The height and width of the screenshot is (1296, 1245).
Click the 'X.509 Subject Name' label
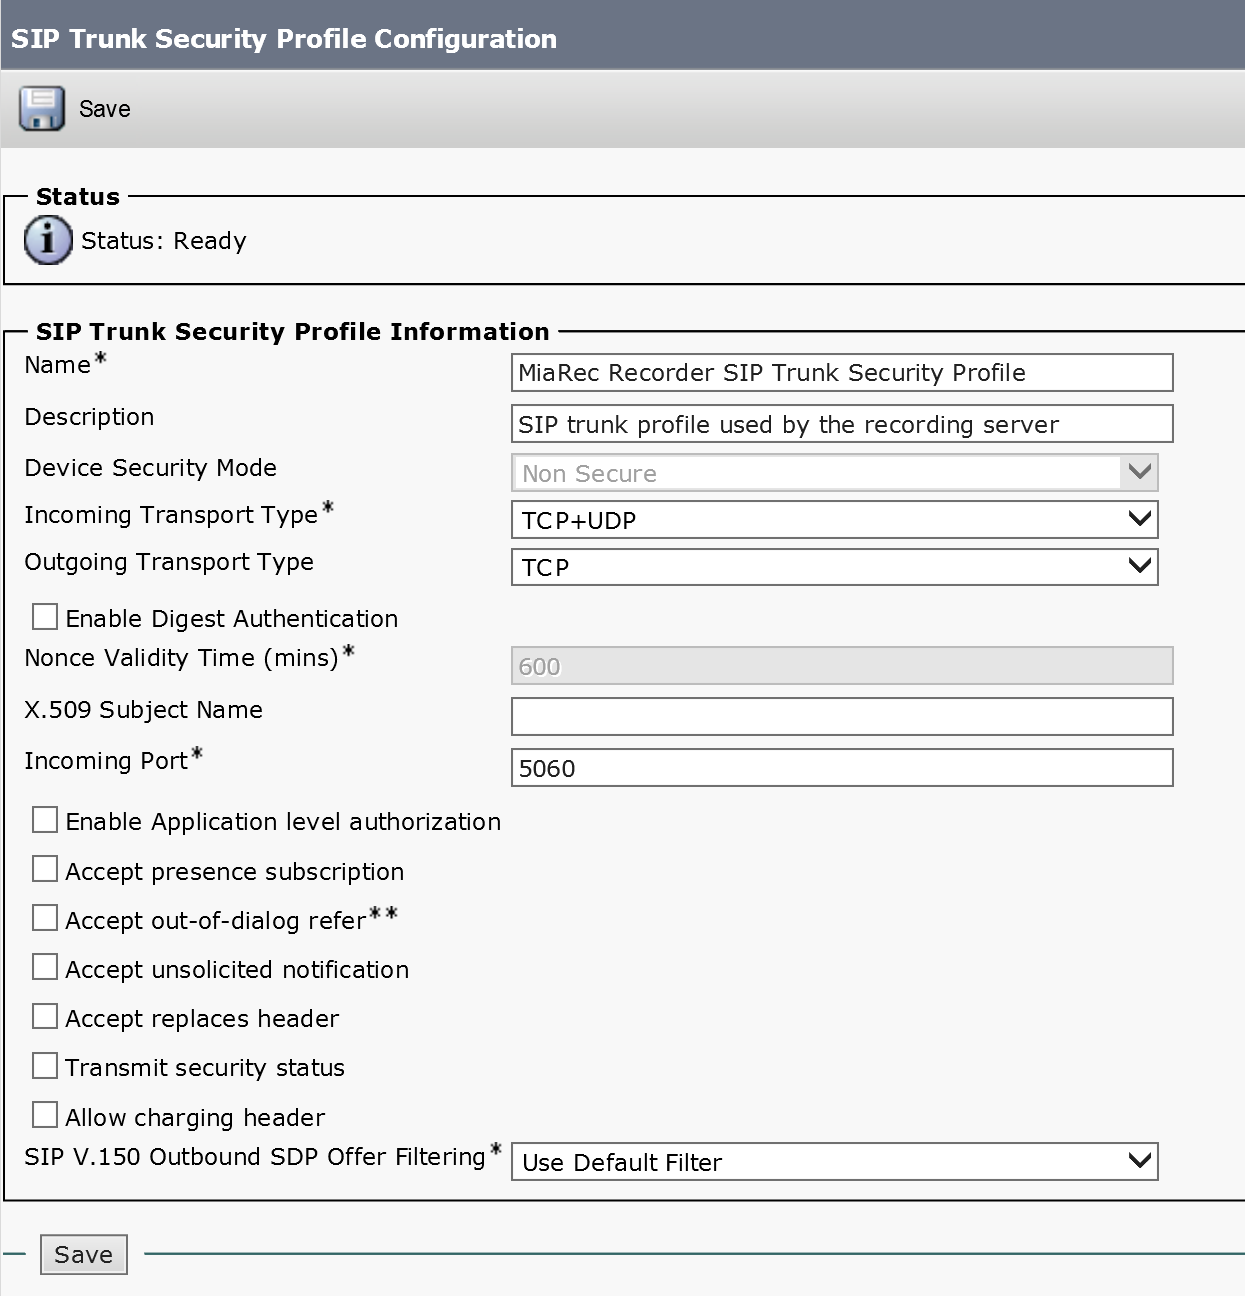[x=143, y=710]
